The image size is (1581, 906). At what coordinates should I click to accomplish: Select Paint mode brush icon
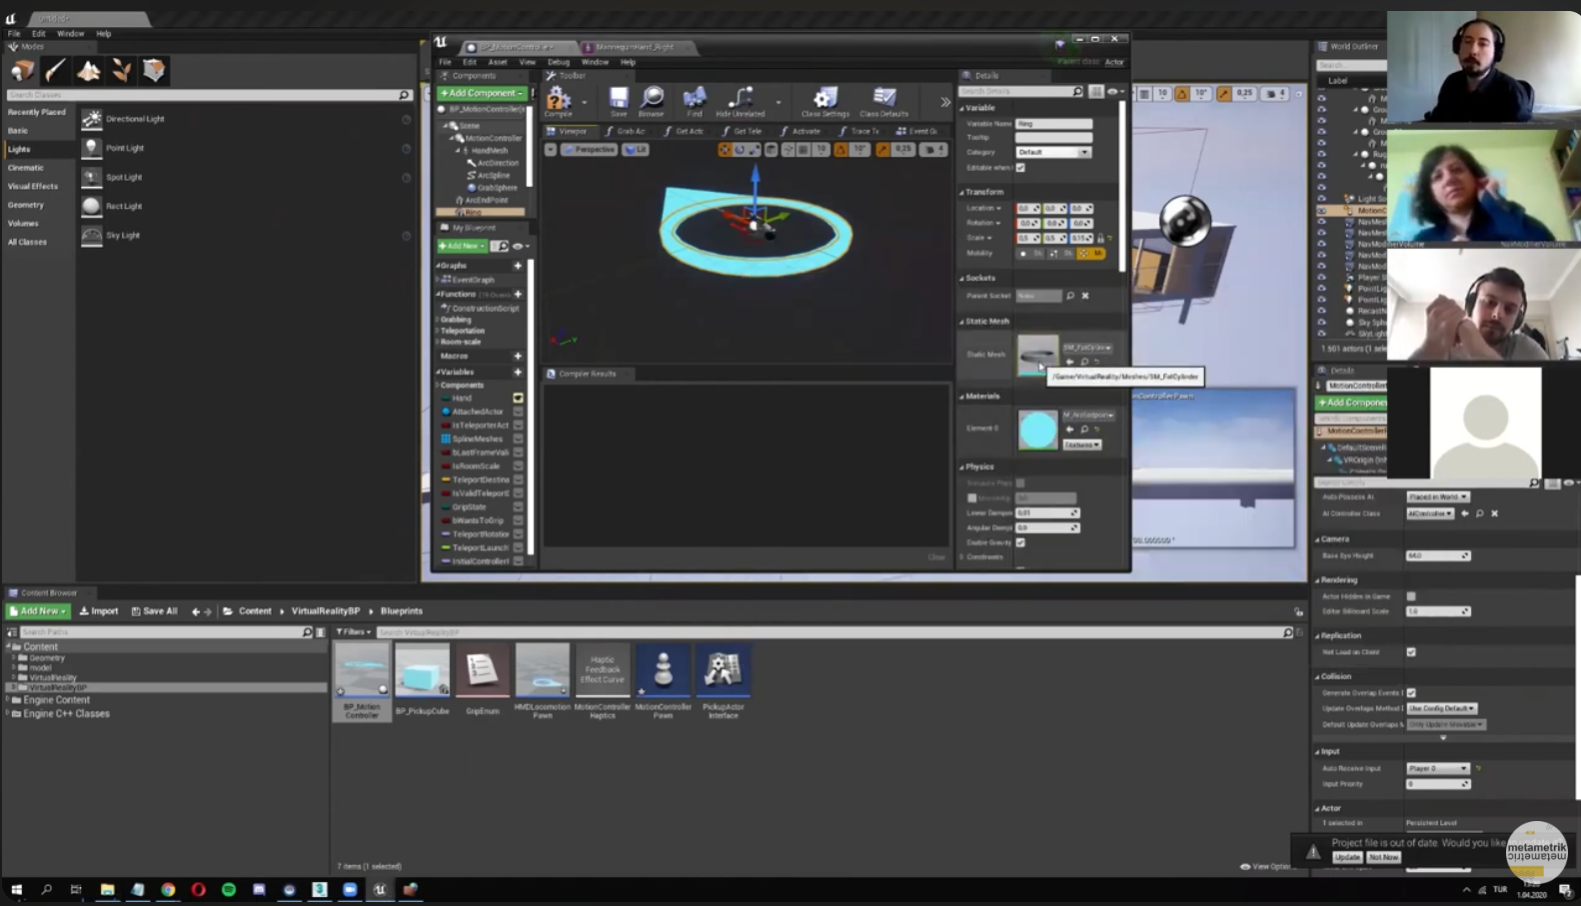tap(55, 70)
